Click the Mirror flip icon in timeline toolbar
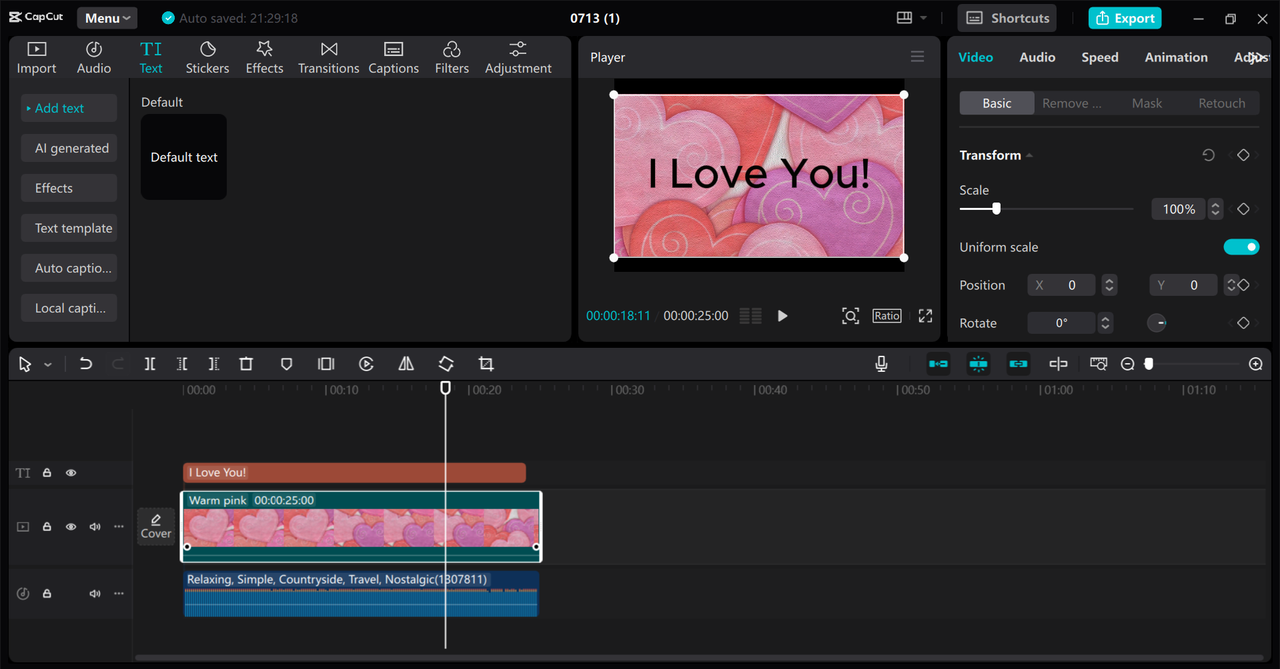Image resolution: width=1280 pixels, height=669 pixels. (x=406, y=364)
